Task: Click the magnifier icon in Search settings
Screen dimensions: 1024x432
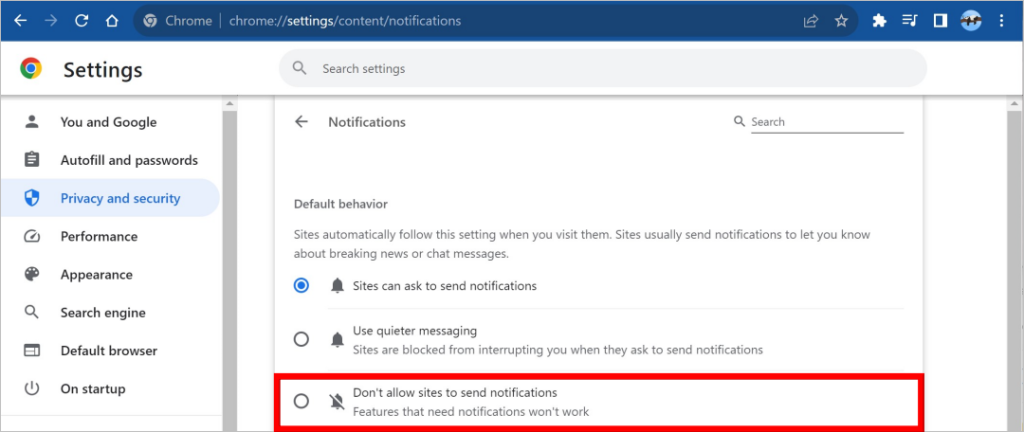Action: tap(300, 68)
